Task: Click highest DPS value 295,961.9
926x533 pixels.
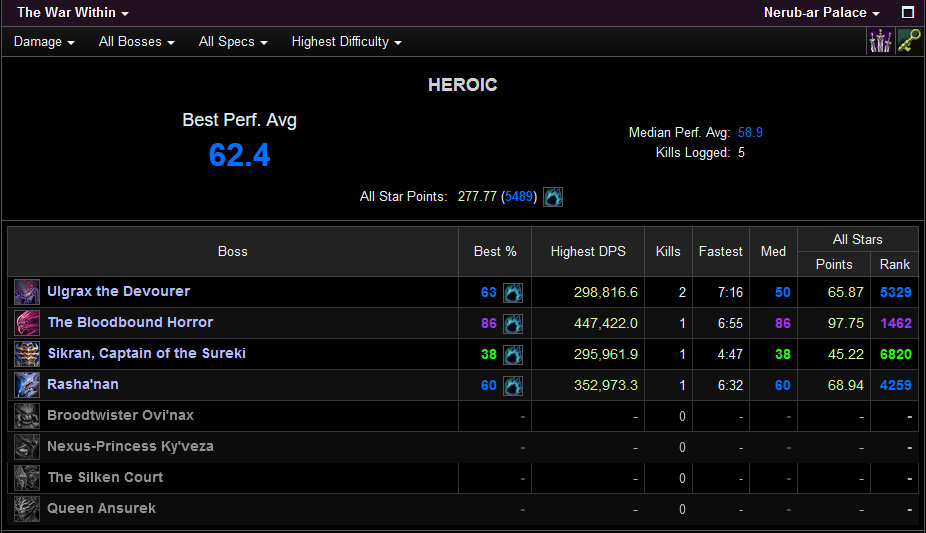Action: click(x=606, y=354)
